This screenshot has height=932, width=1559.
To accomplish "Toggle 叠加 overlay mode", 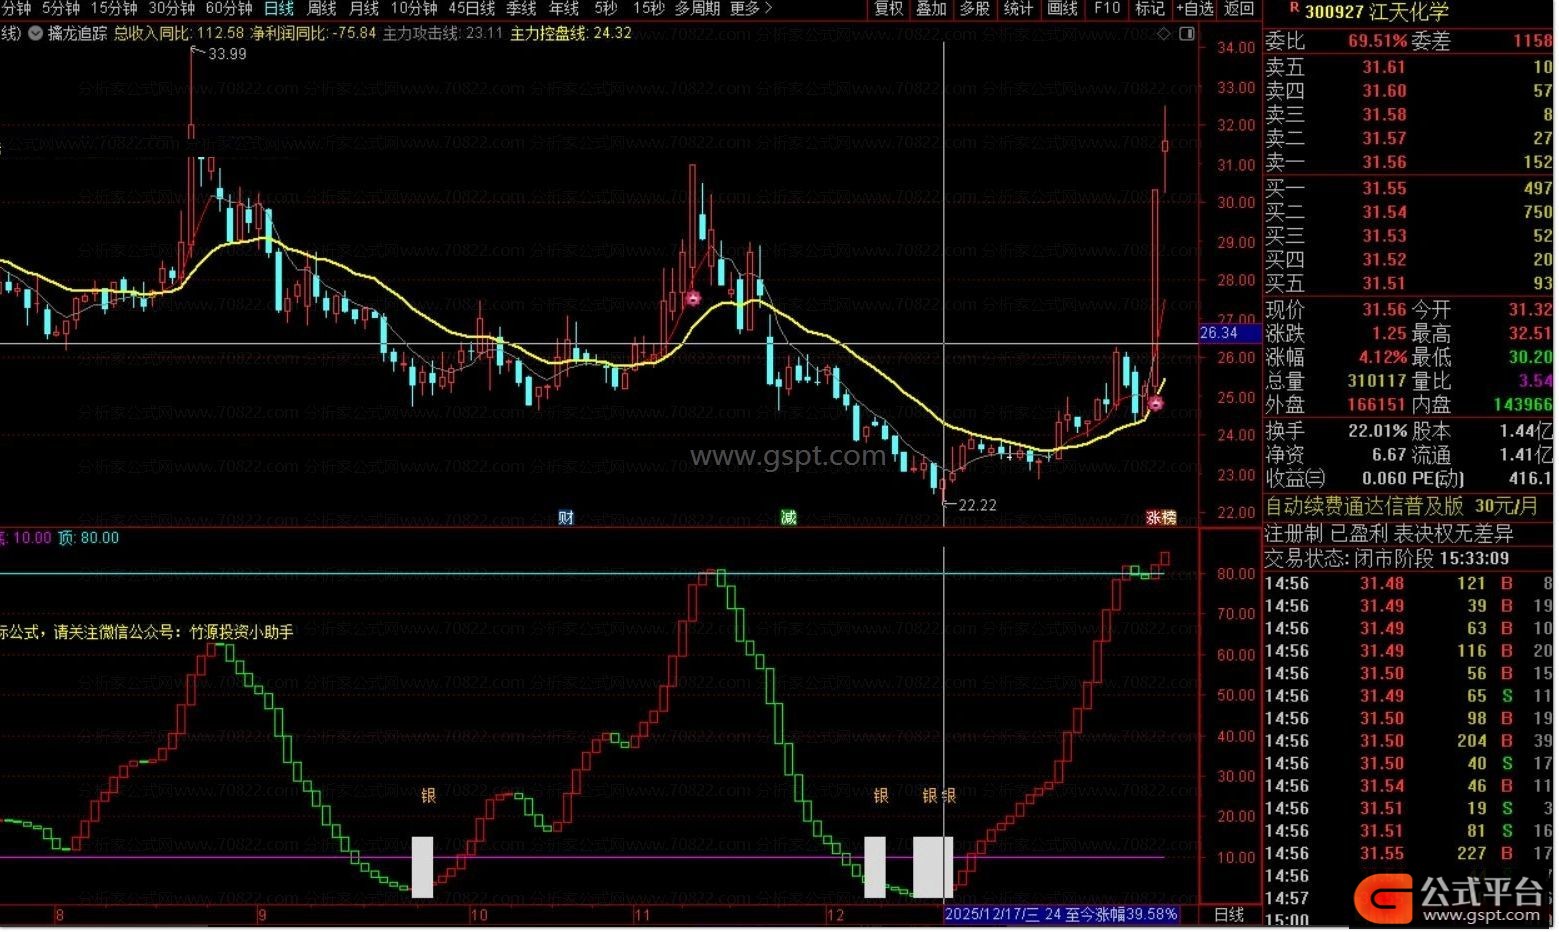I will pos(931,9).
